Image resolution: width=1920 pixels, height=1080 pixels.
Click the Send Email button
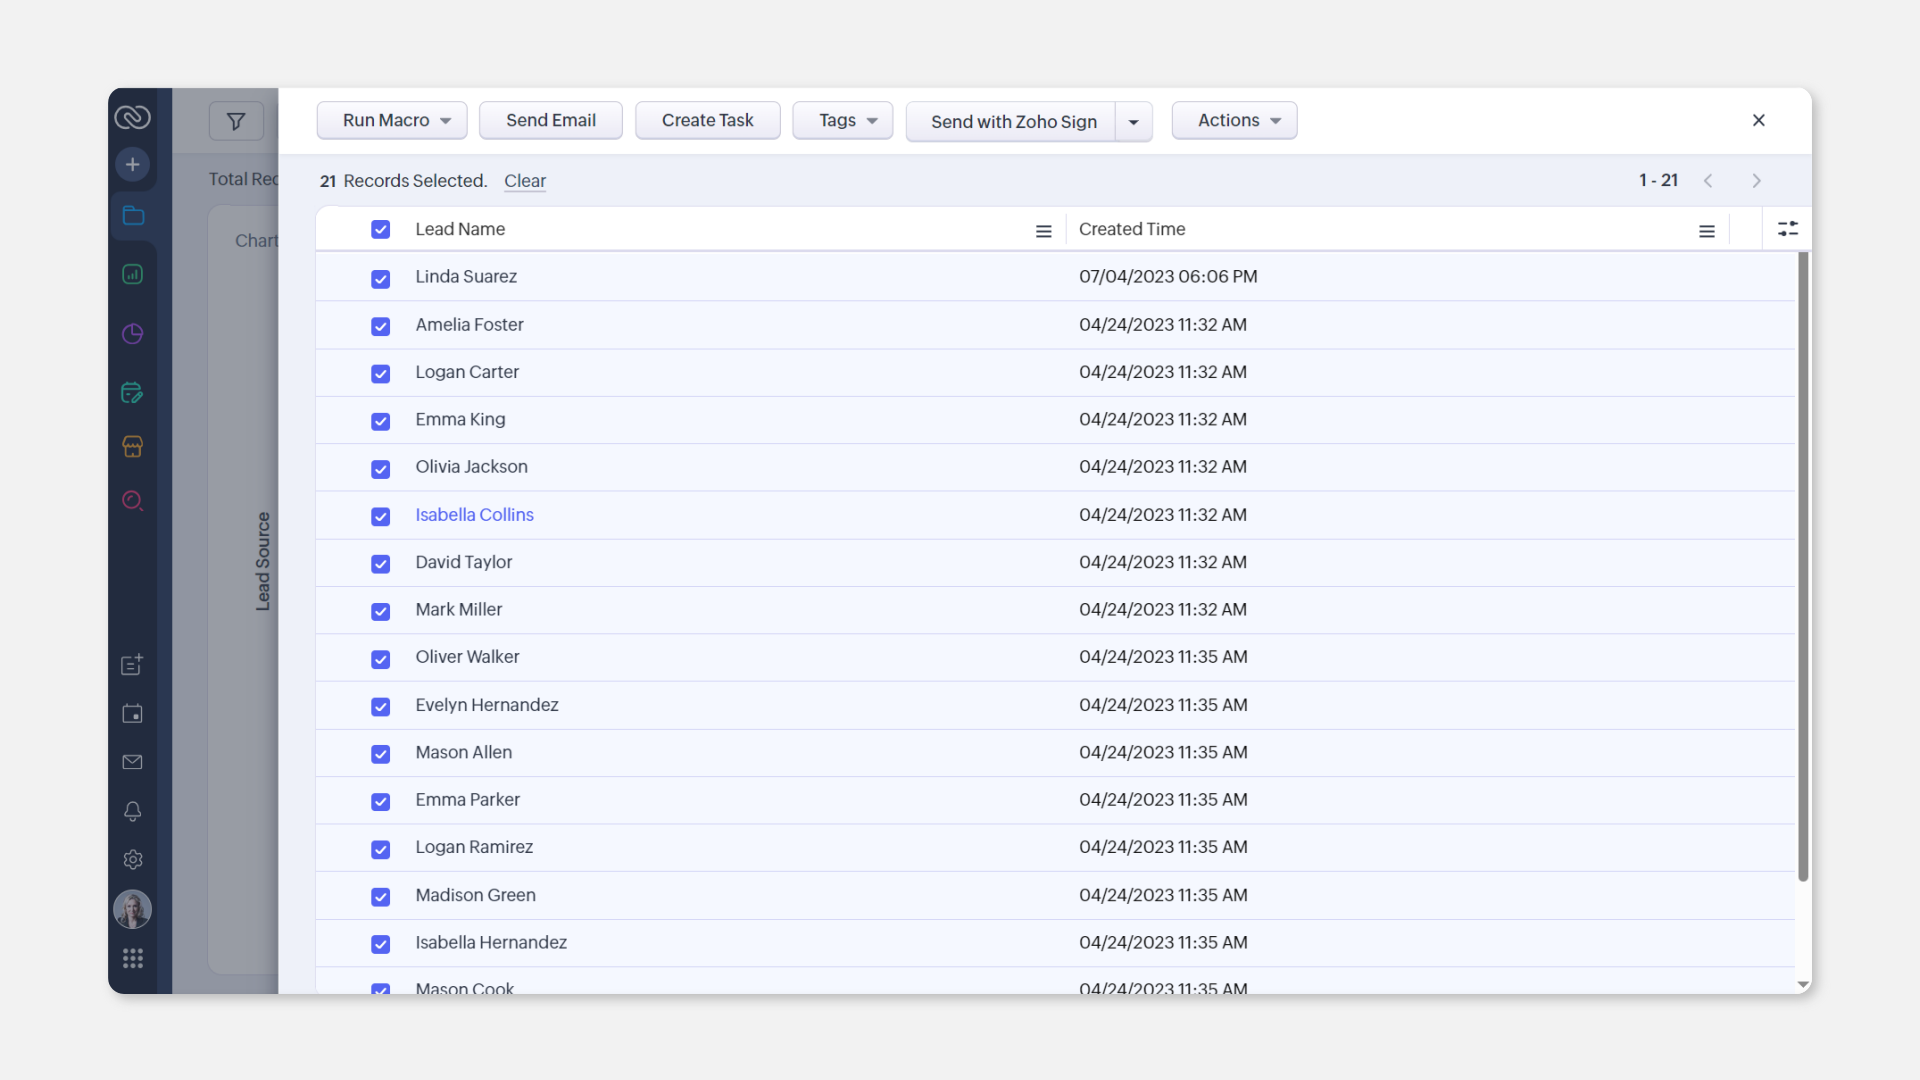pos(550,120)
